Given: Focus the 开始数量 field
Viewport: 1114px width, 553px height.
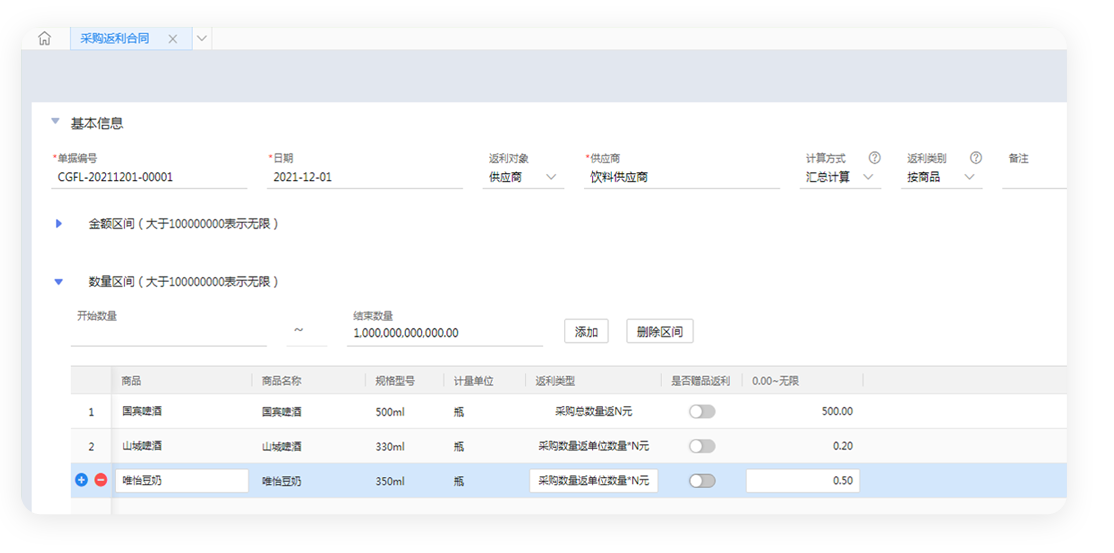Looking at the screenshot, I should (169, 333).
